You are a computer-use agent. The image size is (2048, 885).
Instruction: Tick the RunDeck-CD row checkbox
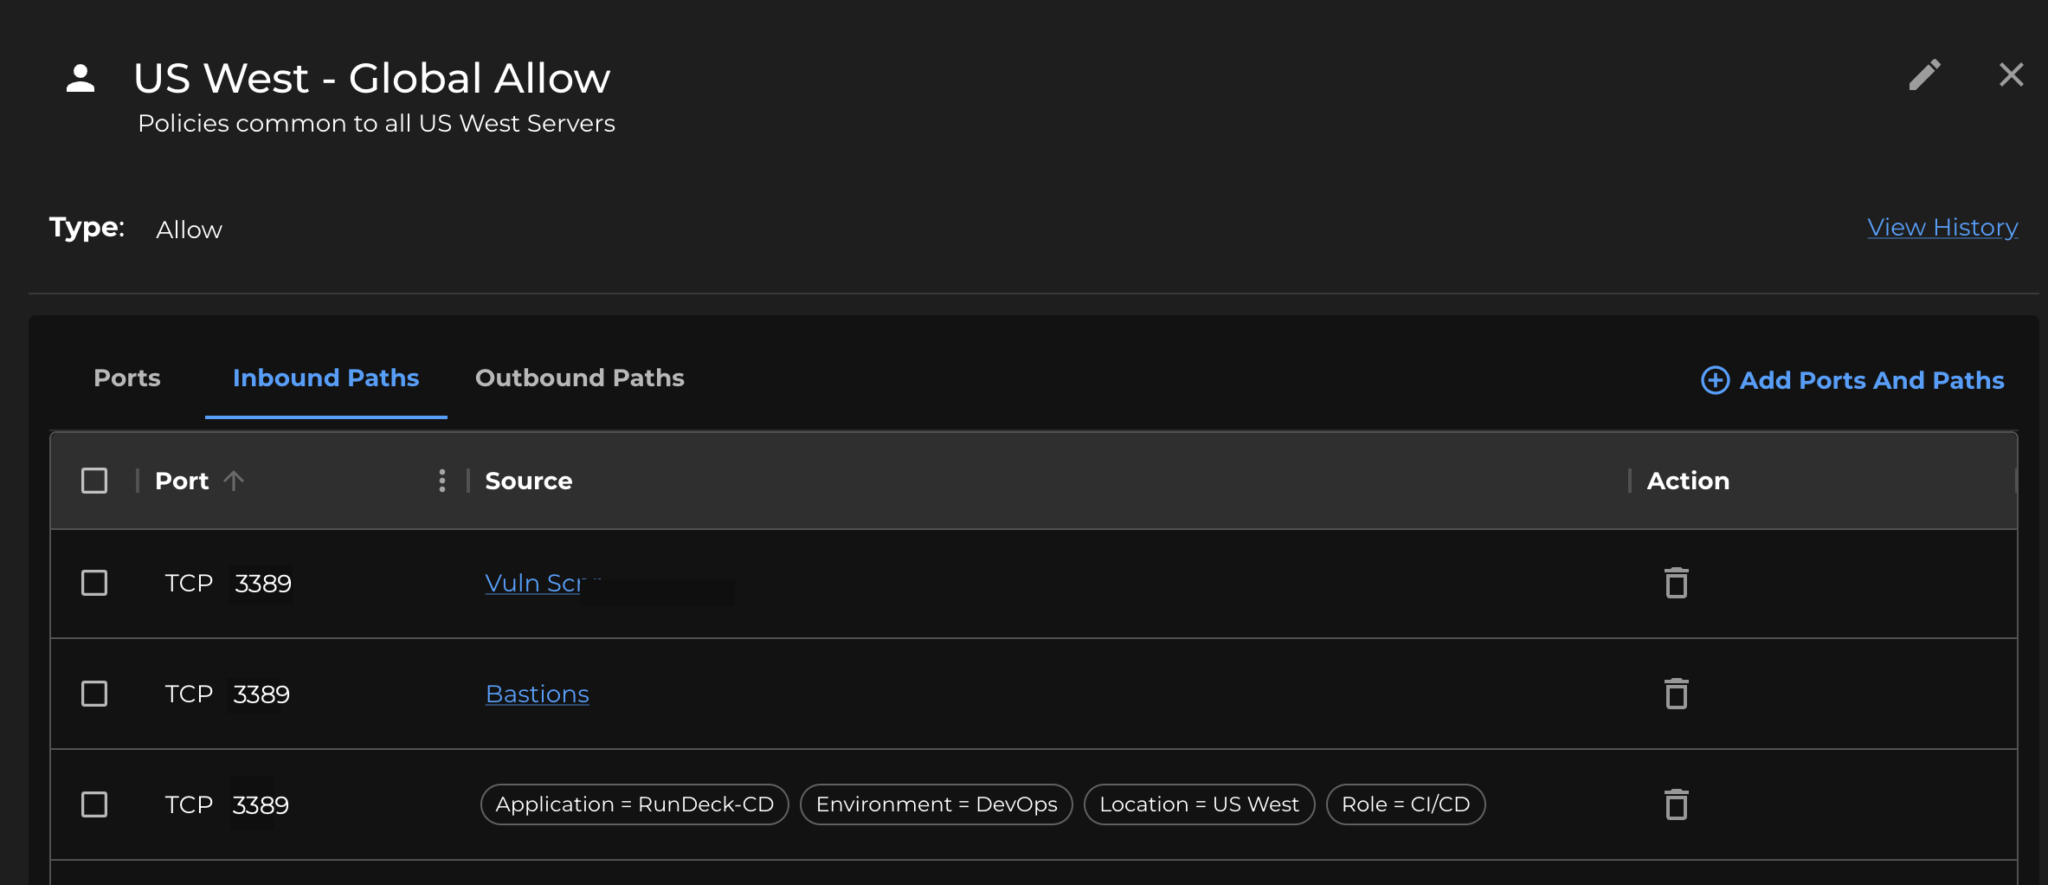point(94,805)
